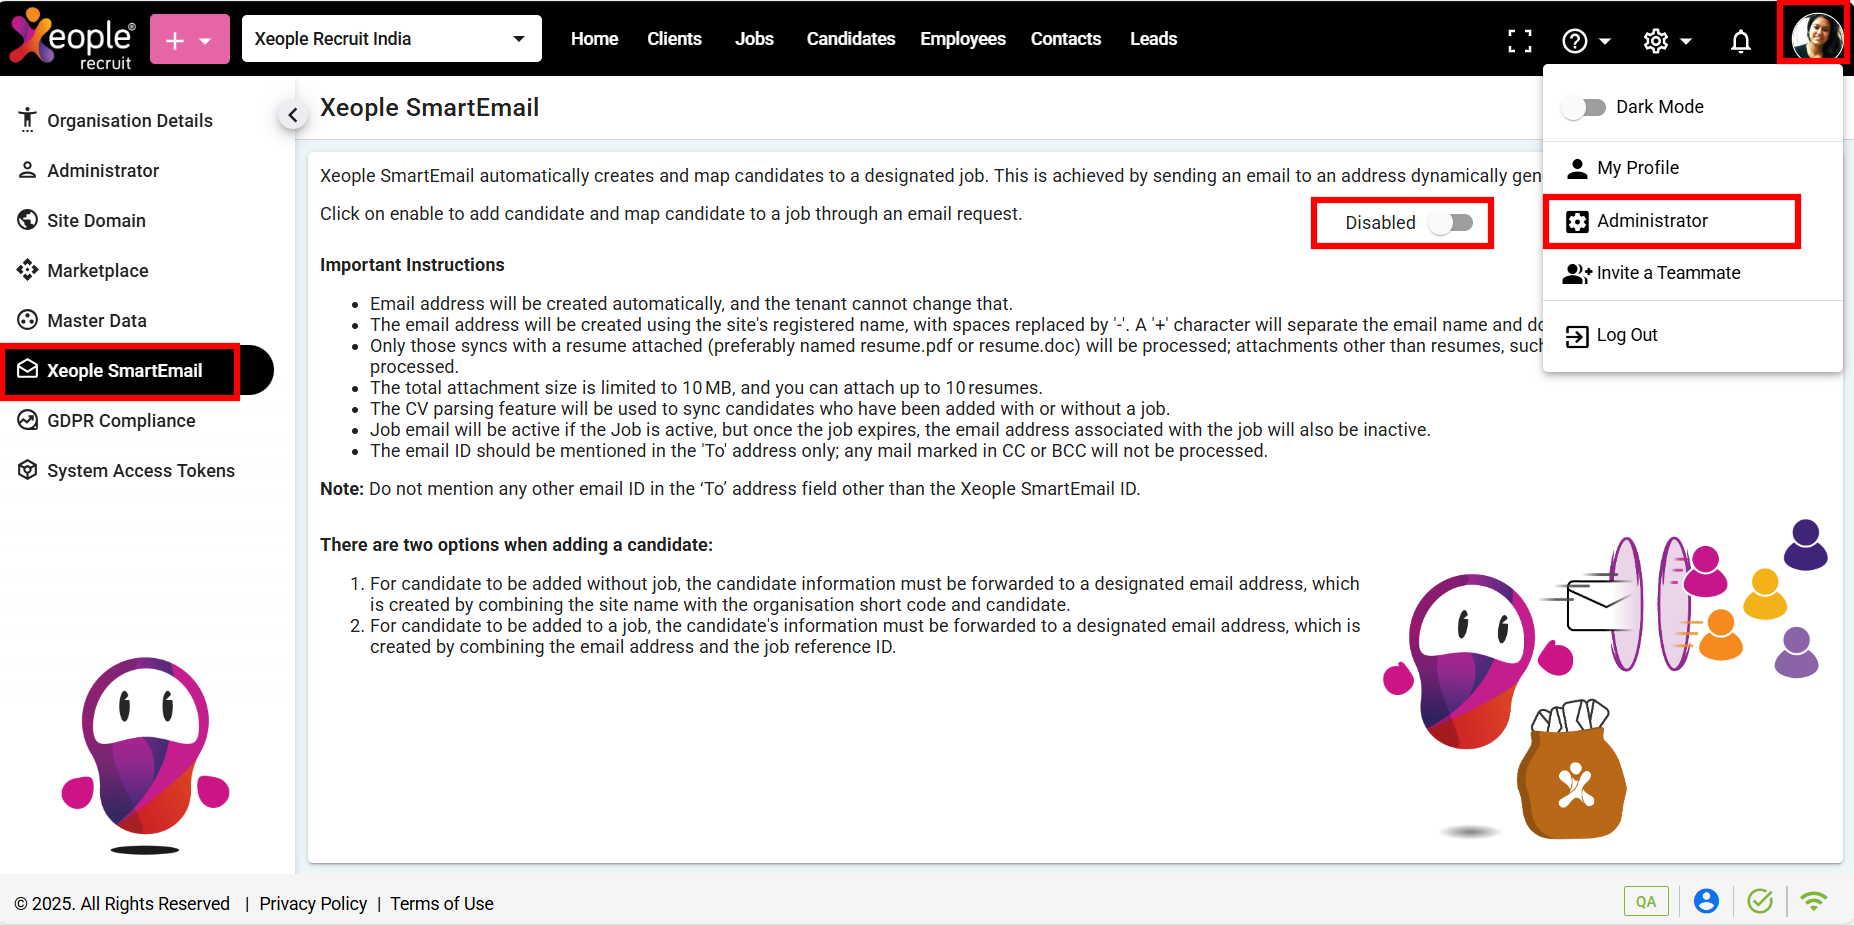Open the notifications bell
The width and height of the screenshot is (1854, 925).
pyautogui.click(x=1741, y=41)
